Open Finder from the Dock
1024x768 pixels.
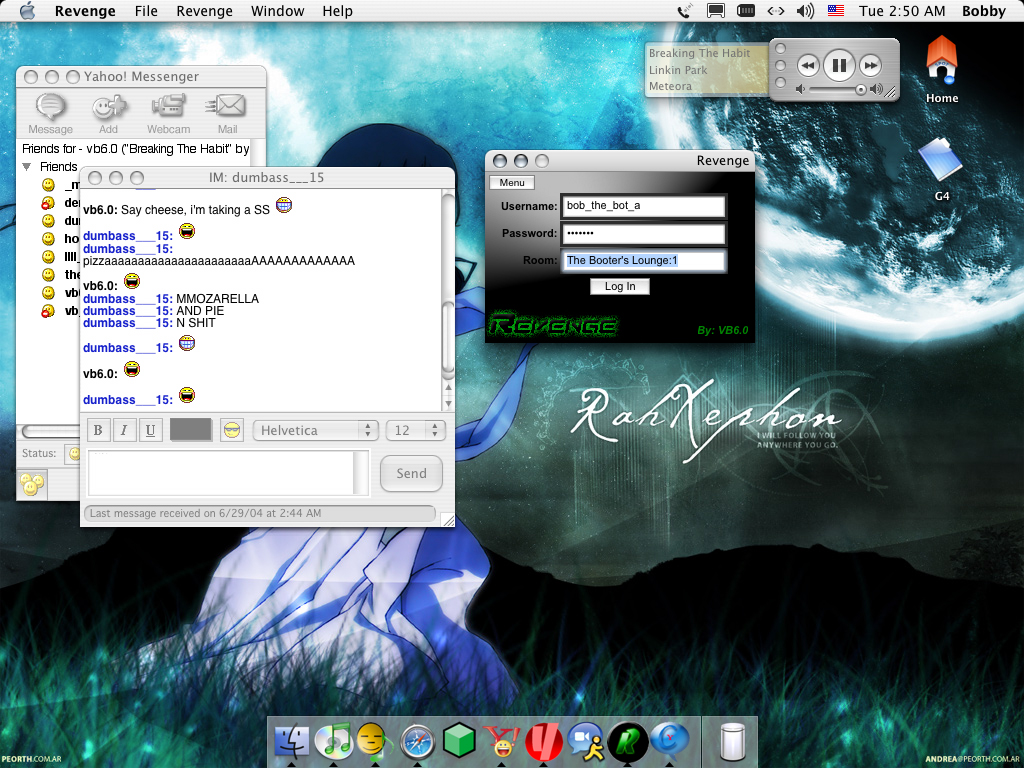(291, 743)
